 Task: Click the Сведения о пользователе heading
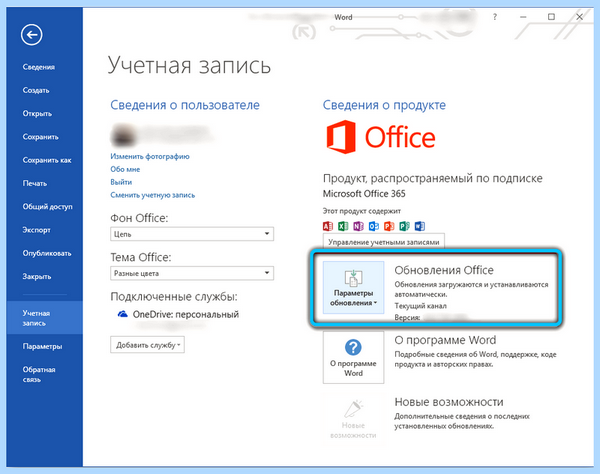185,105
